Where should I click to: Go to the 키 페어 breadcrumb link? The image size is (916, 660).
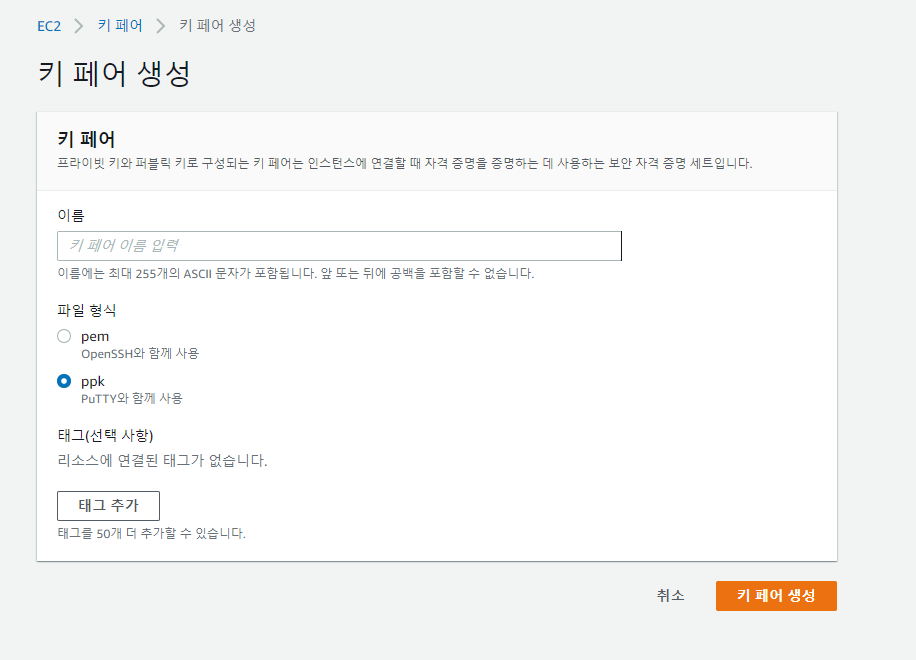tap(120, 26)
